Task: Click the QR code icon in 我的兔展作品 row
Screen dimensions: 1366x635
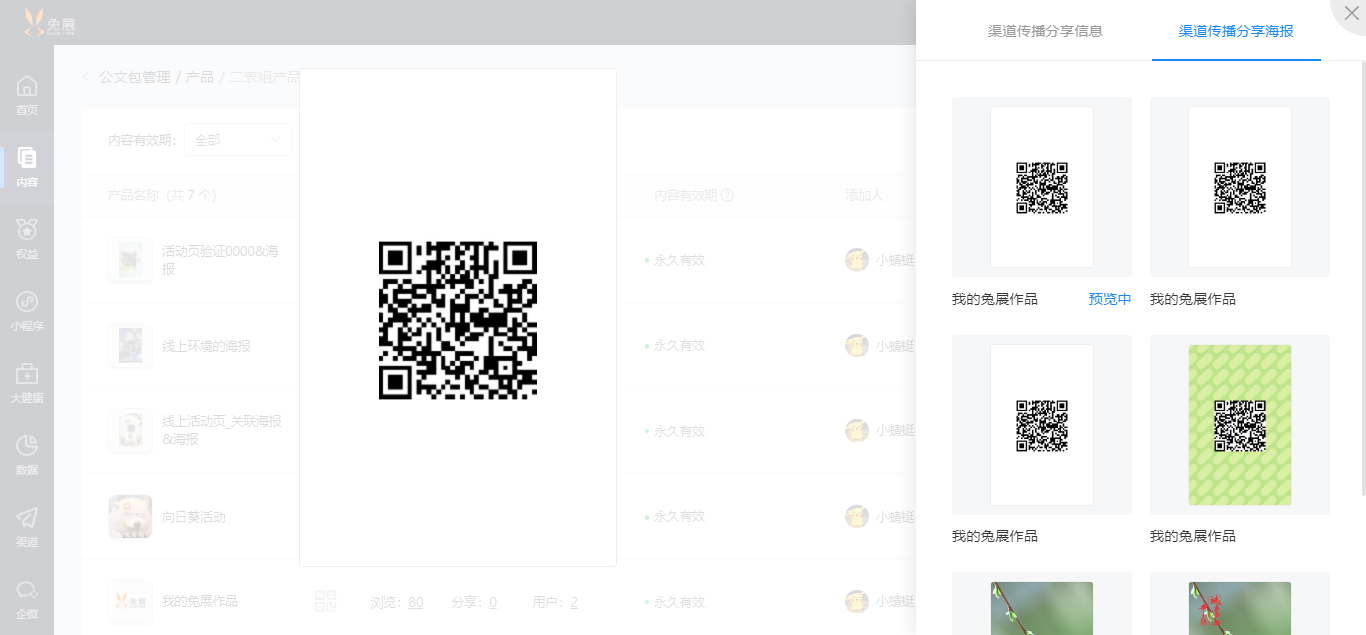Action: coord(326,601)
